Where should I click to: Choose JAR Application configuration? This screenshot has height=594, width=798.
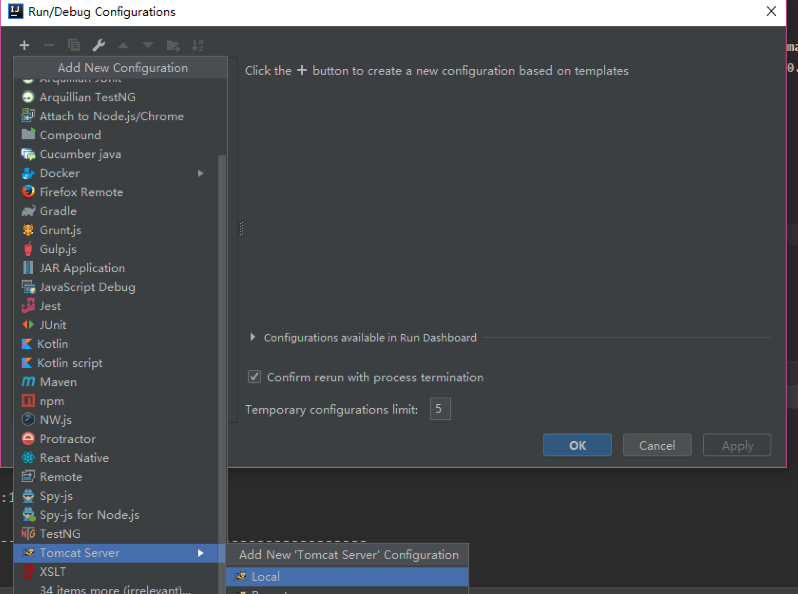click(x=116, y=268)
